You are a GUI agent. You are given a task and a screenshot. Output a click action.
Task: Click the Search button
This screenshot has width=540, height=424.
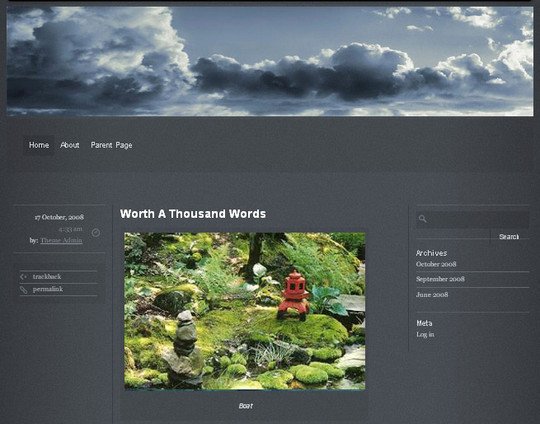coord(509,237)
